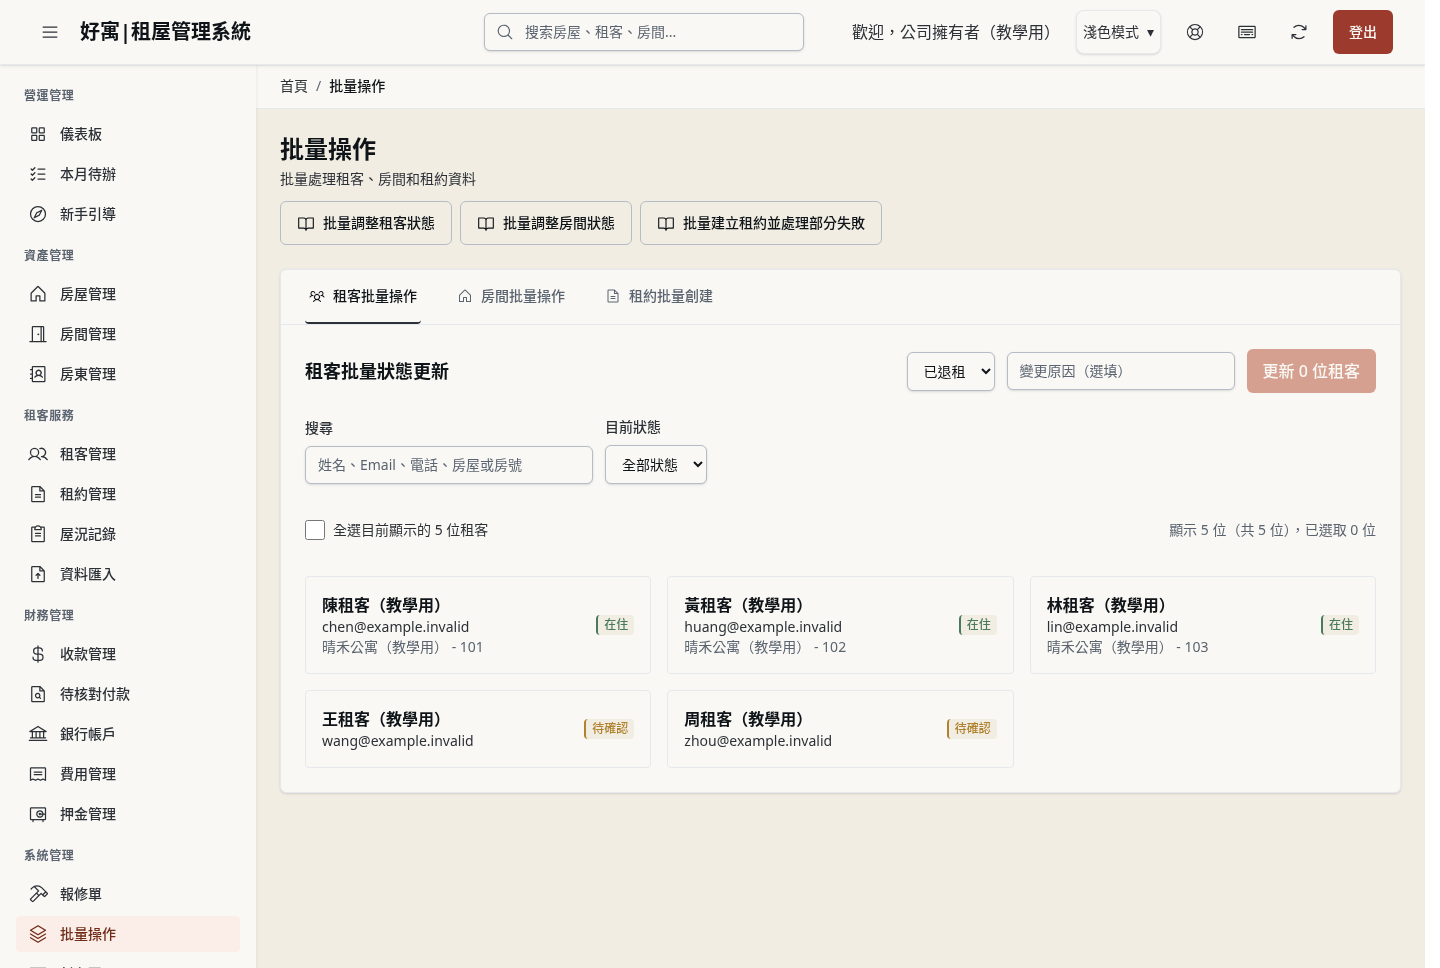This screenshot has width=1440, height=968.
Task: Open 租客管理 people icon in sidebar
Action: click(x=38, y=454)
